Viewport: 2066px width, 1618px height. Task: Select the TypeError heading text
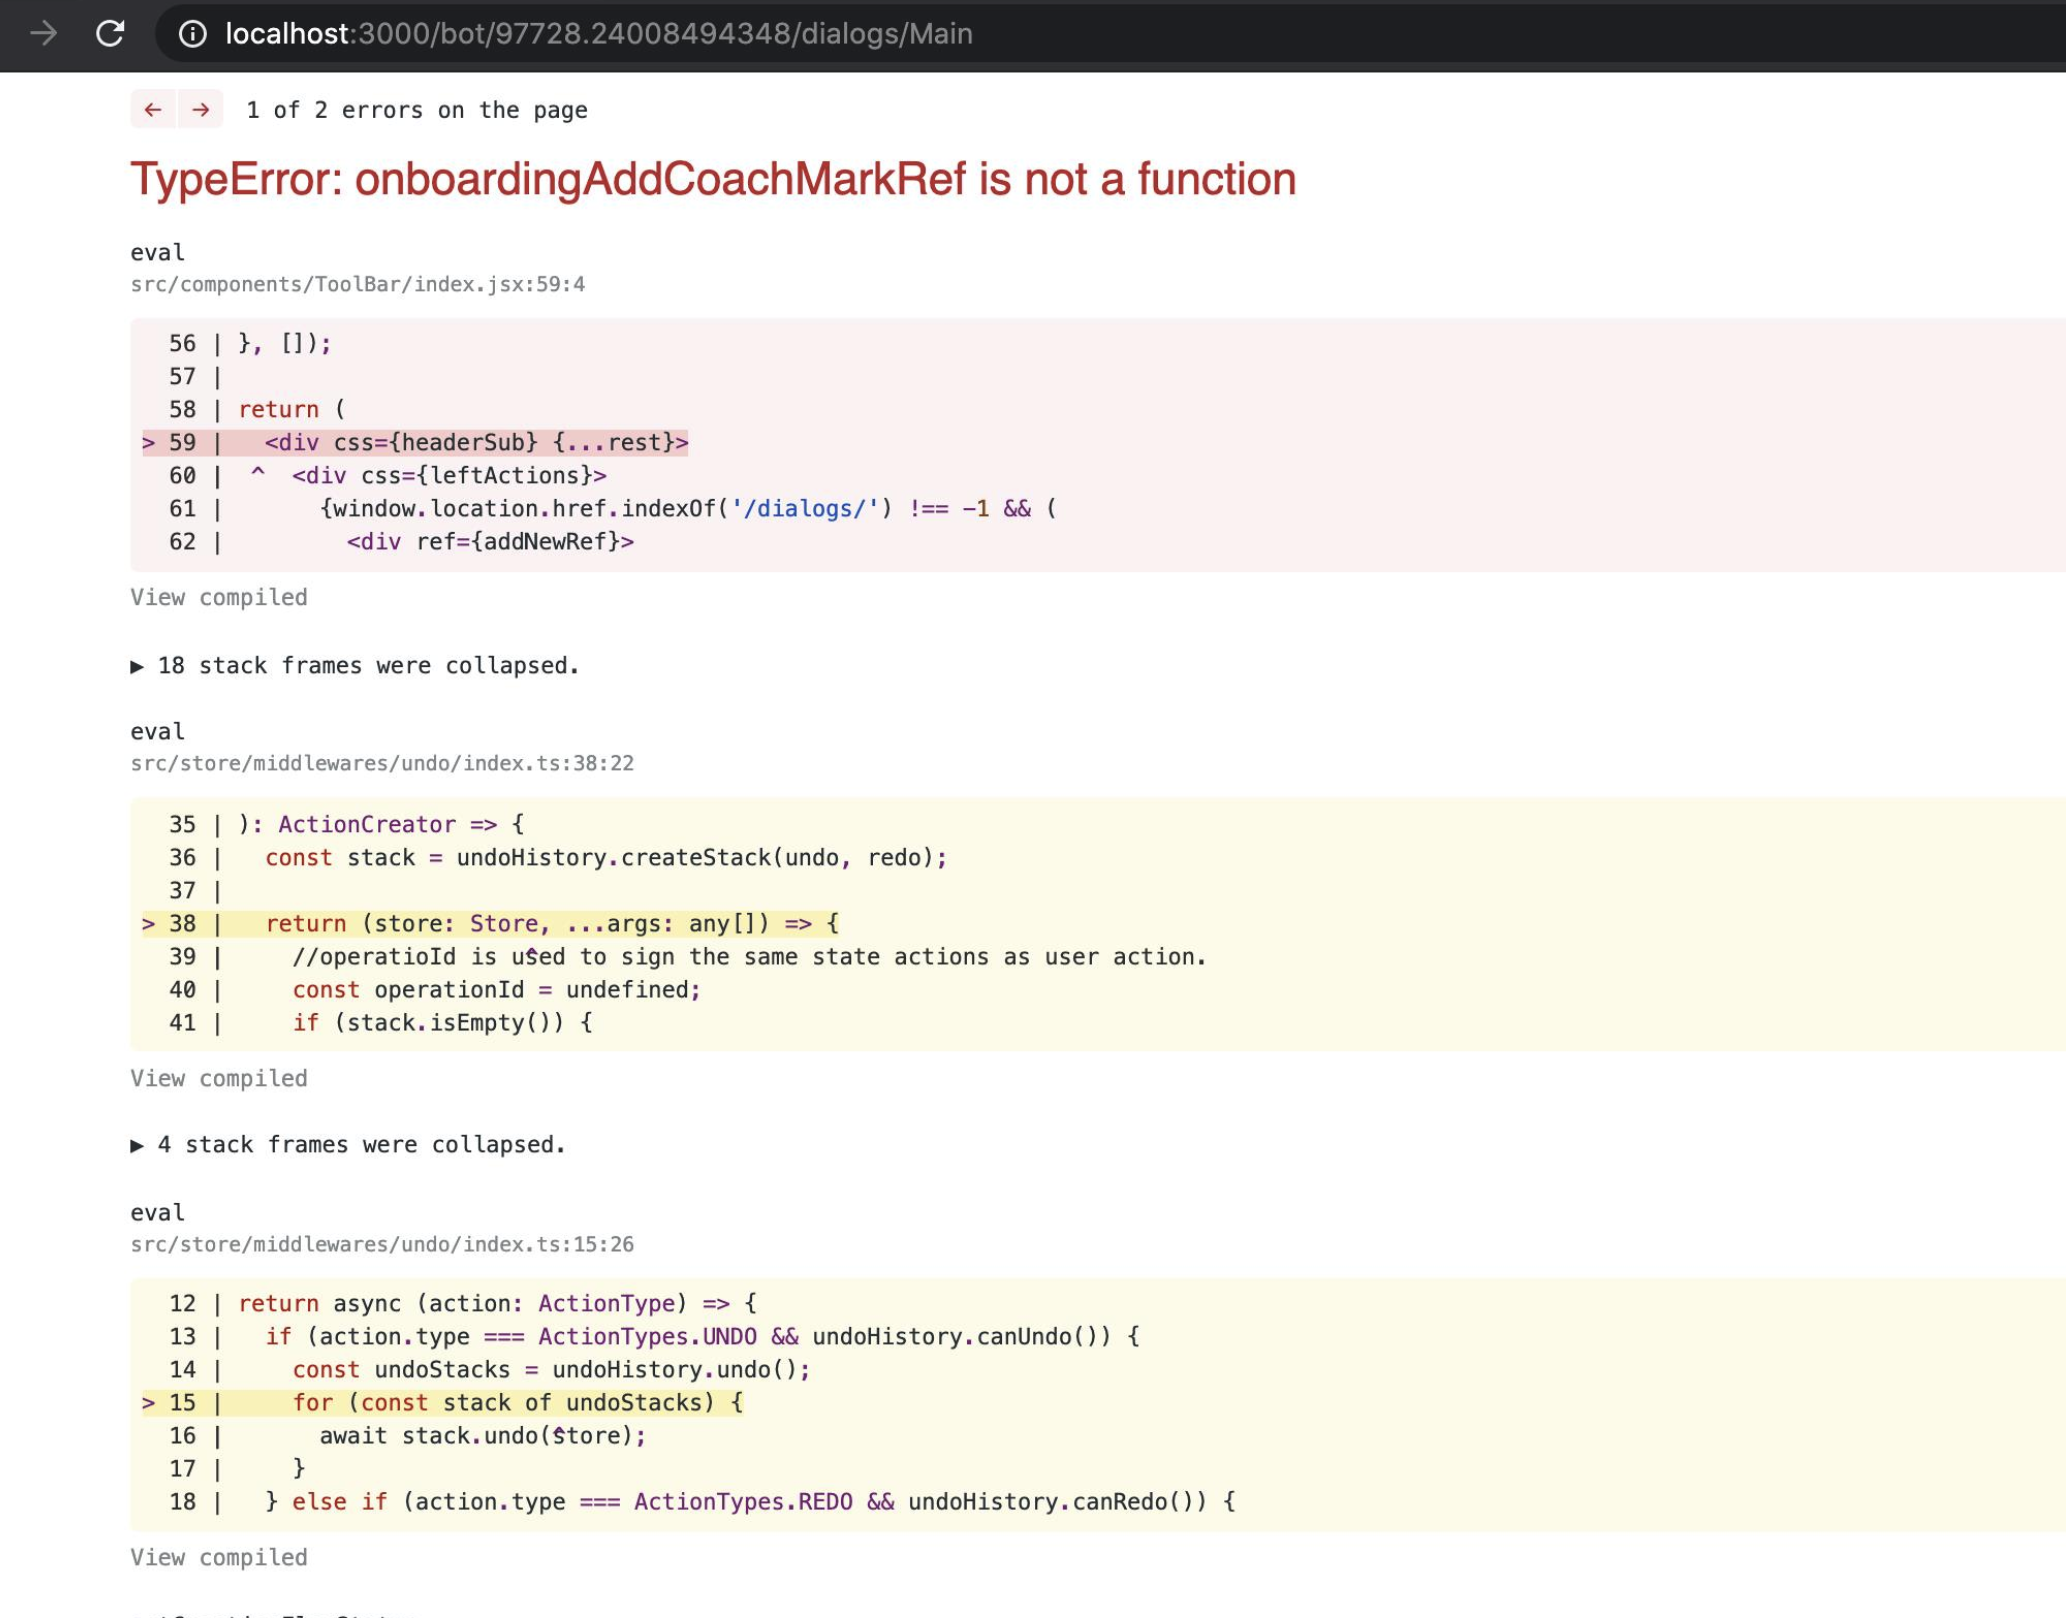[713, 179]
